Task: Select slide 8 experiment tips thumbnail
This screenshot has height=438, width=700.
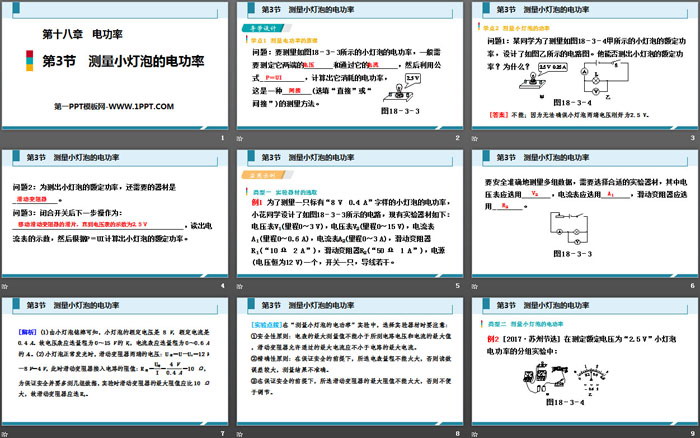Action: pyautogui.click(x=350, y=361)
